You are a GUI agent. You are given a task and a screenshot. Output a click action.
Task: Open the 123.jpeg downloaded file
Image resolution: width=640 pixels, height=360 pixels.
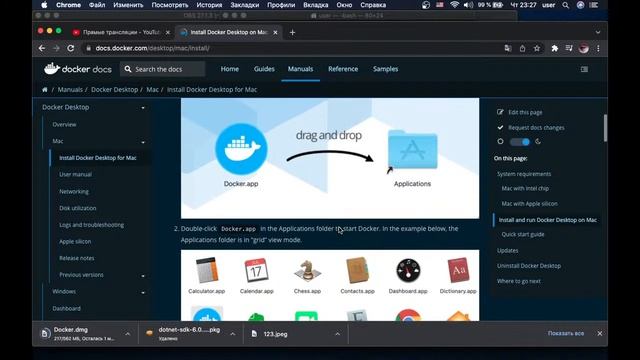(275, 334)
